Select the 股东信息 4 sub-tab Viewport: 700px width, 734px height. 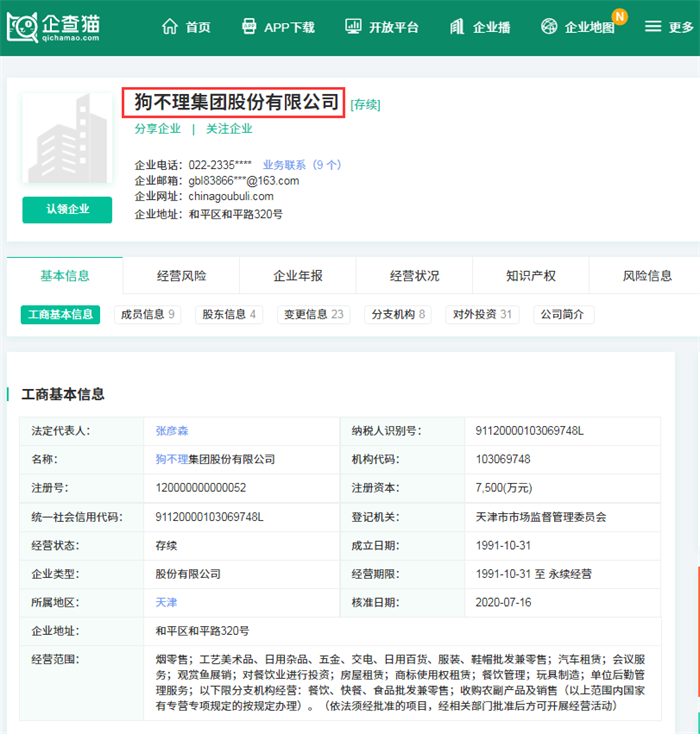pyautogui.click(x=229, y=314)
